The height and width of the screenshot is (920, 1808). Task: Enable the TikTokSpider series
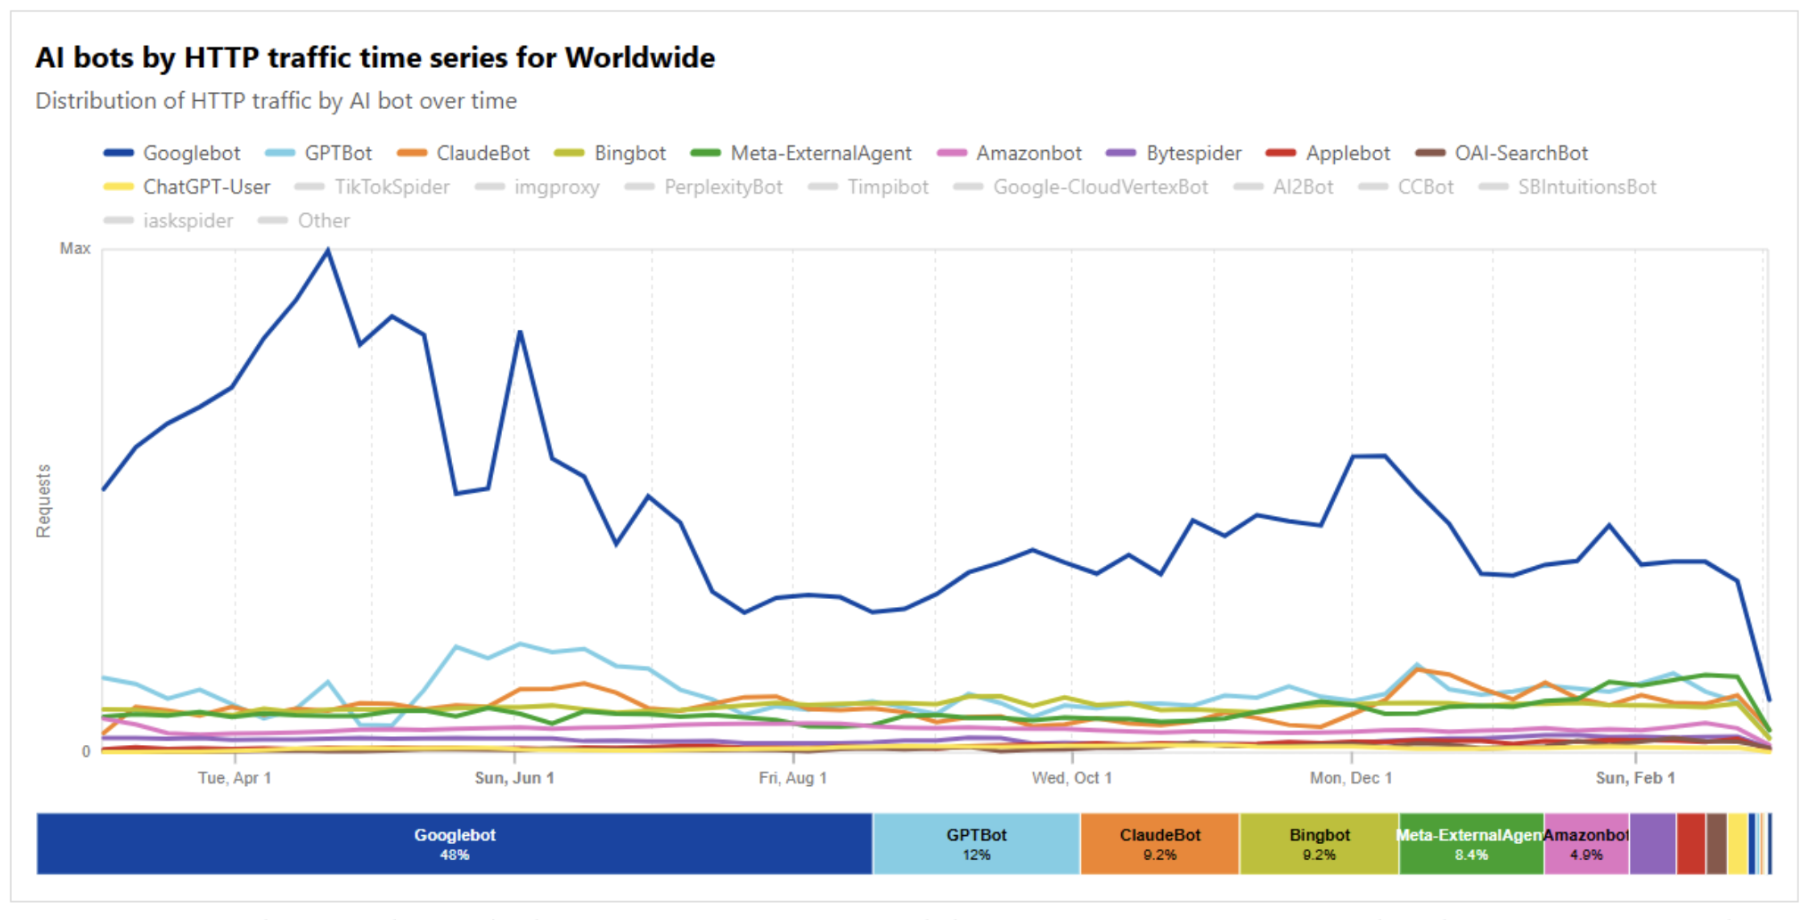click(391, 187)
